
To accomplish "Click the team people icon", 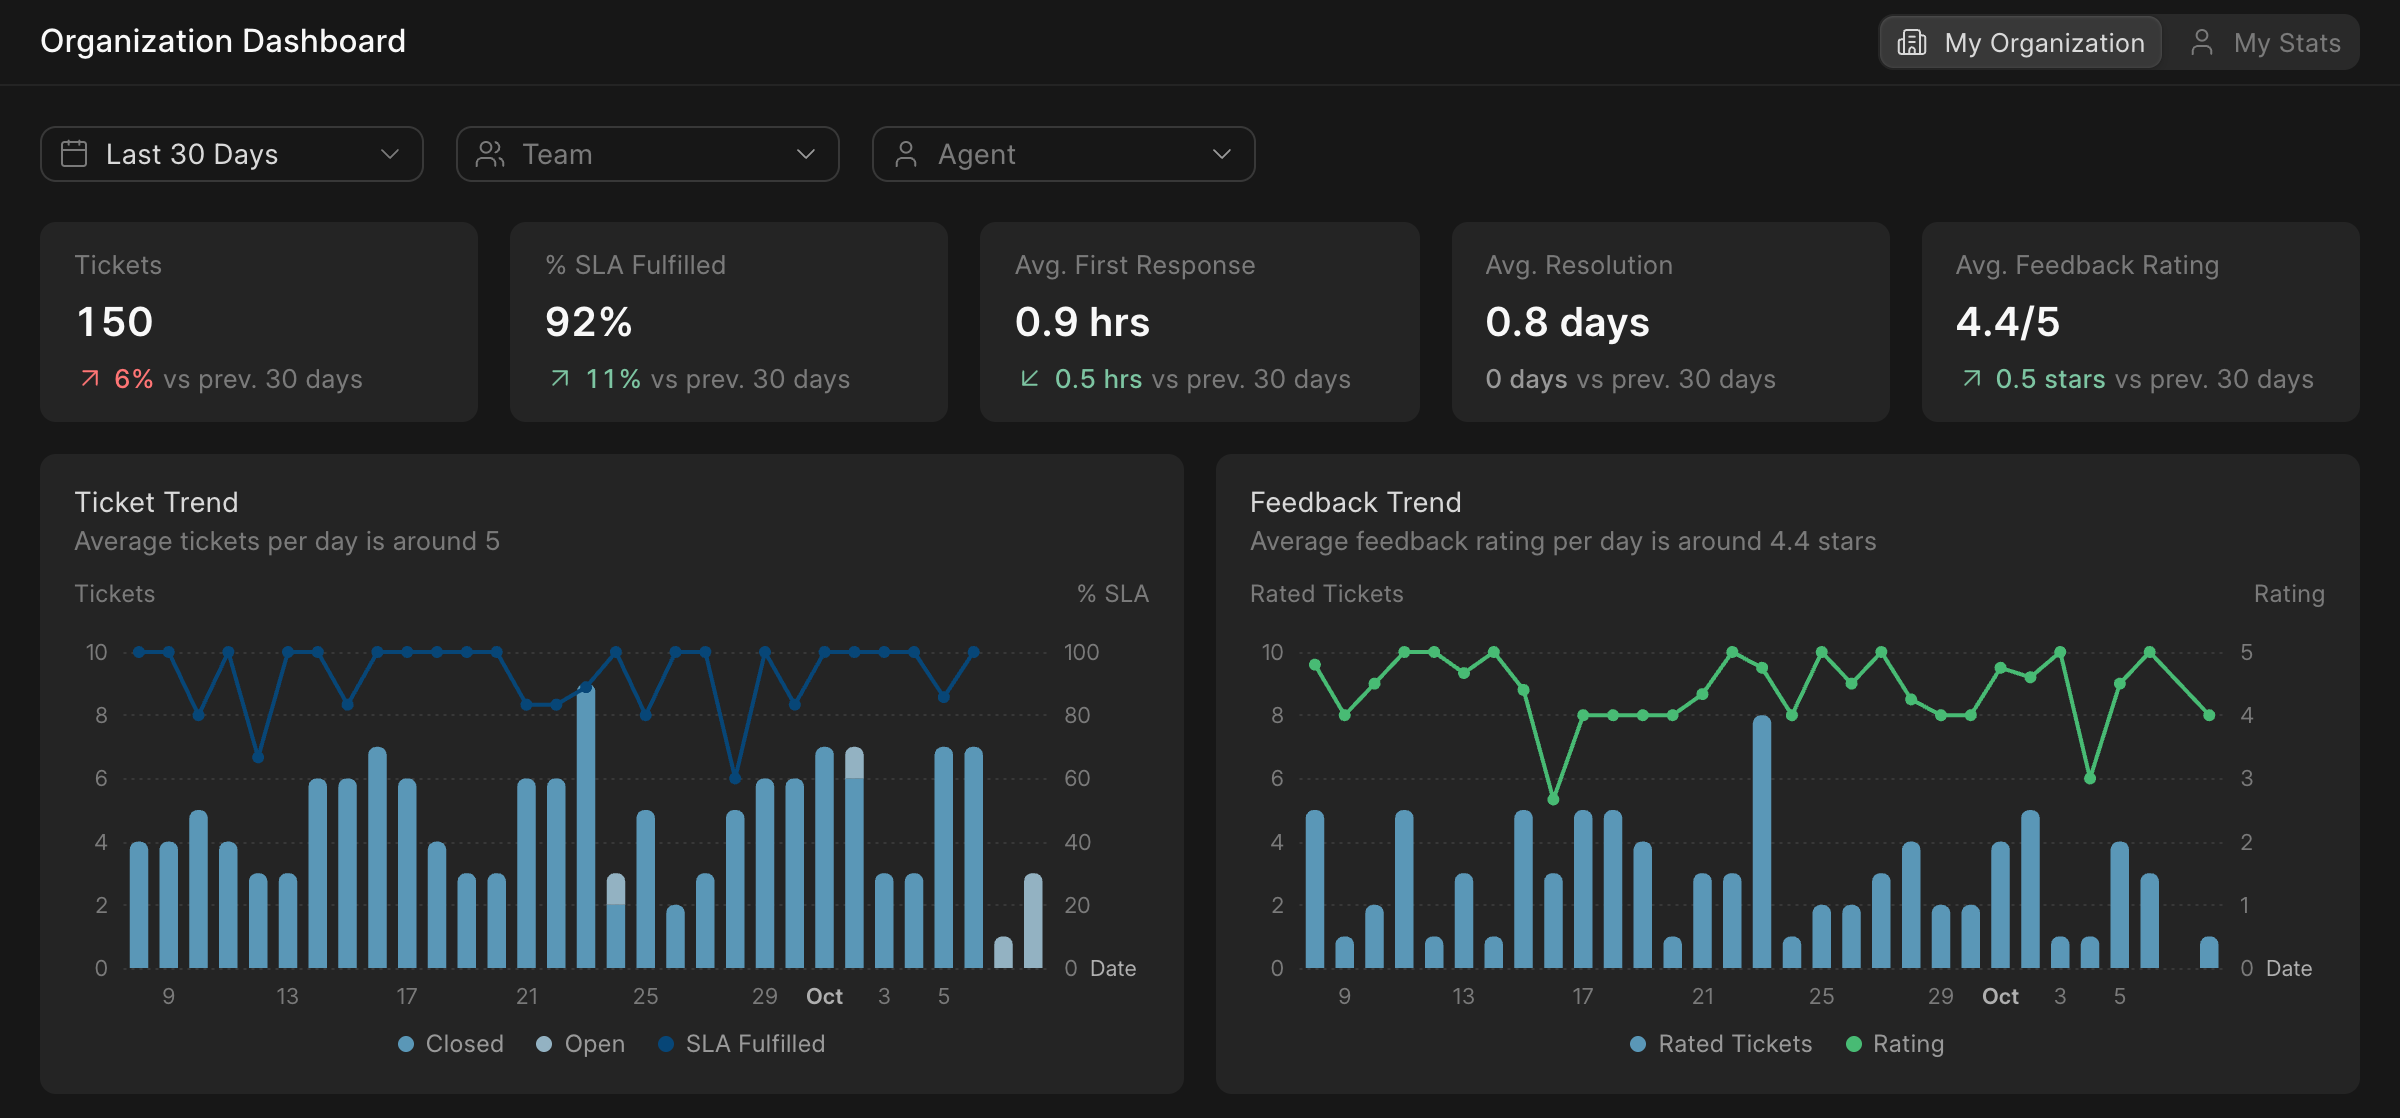I will 490,154.
